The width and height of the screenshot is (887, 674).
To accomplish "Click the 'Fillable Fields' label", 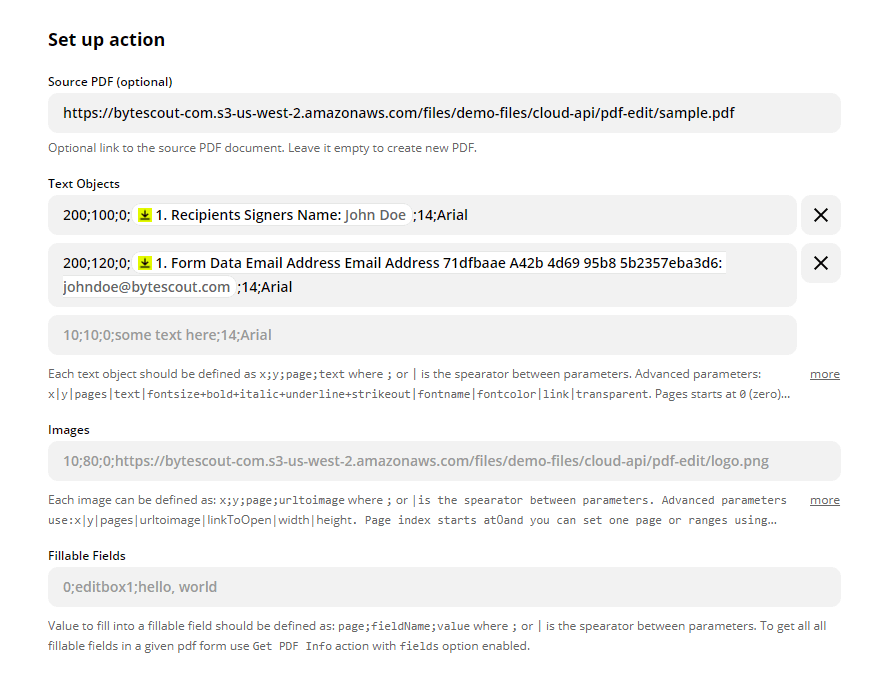I will click(x=87, y=556).
